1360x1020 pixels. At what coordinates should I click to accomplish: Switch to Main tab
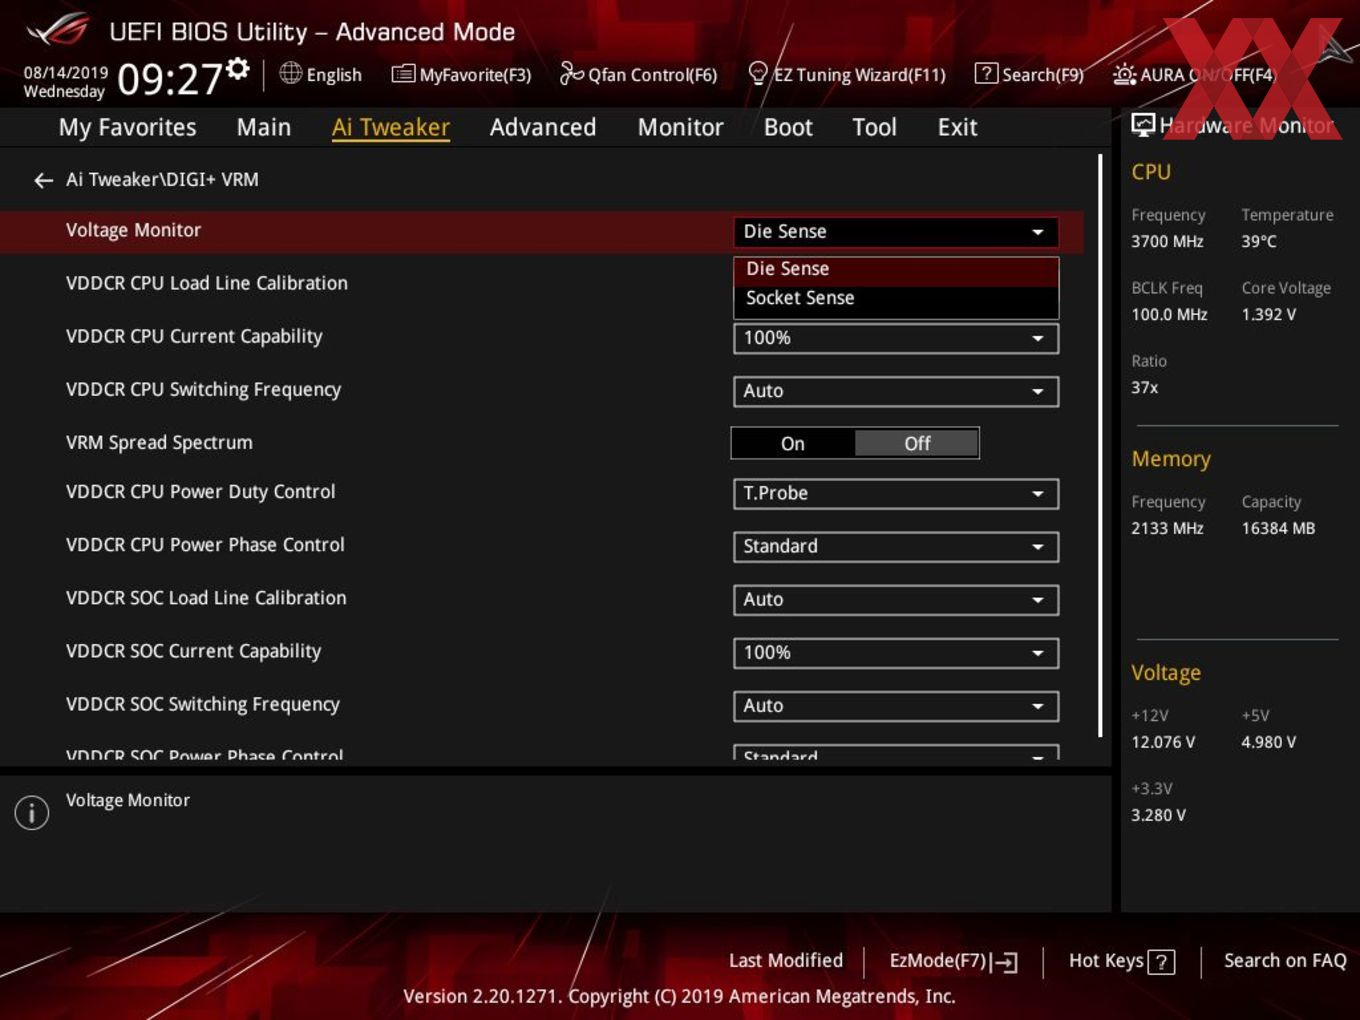point(264,128)
